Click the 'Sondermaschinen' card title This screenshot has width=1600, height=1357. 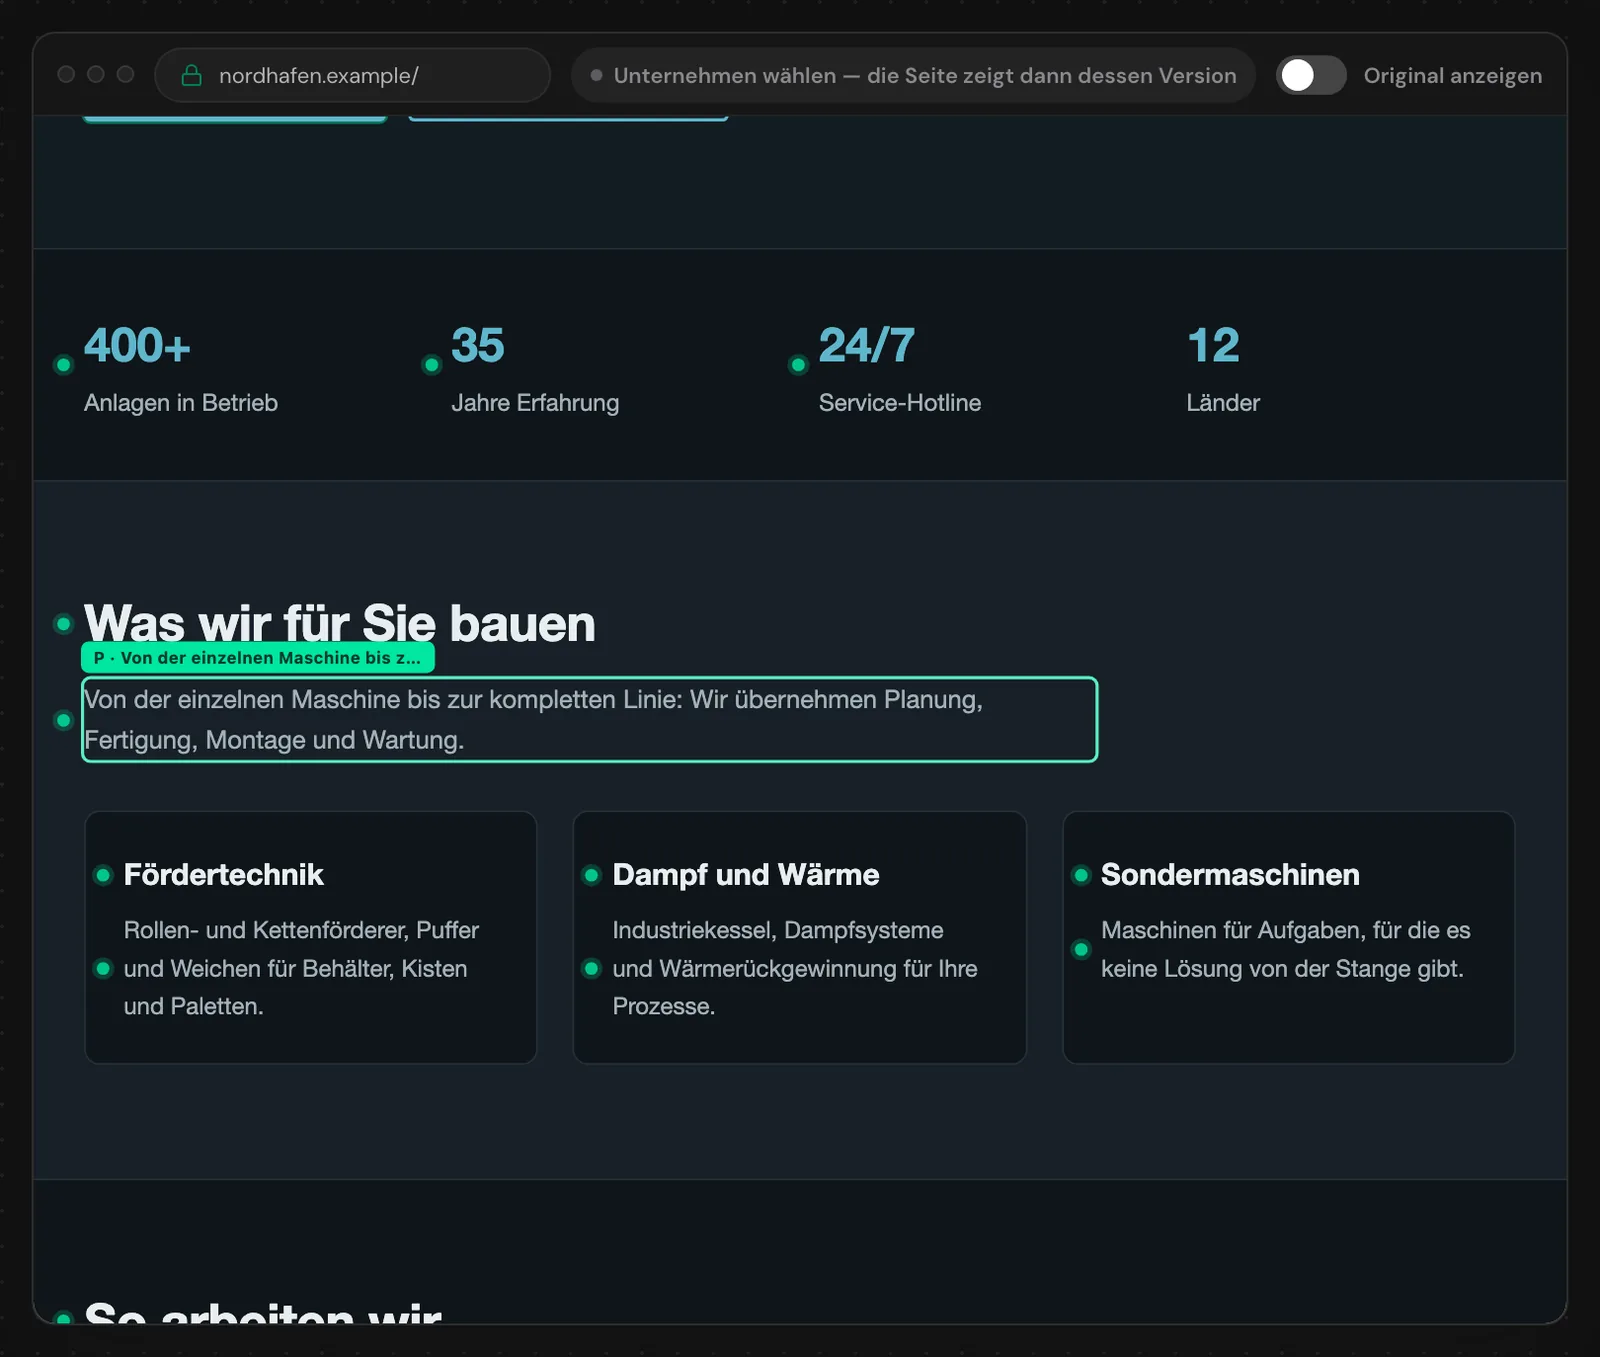(1230, 875)
